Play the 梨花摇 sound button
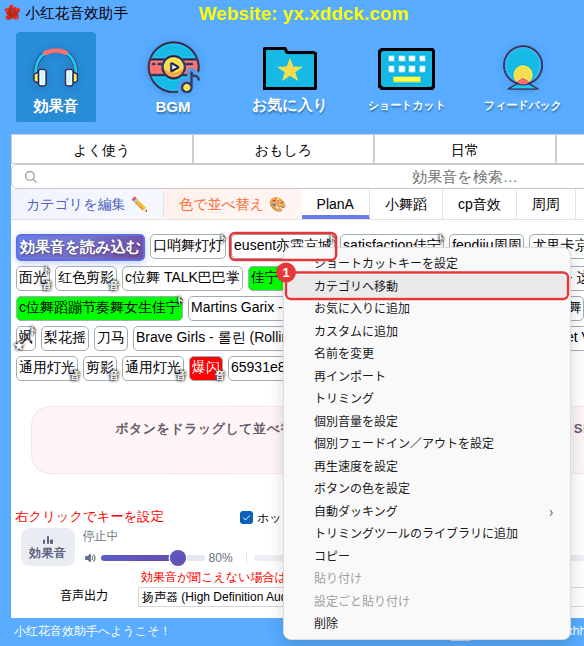This screenshot has height=646, width=584. coord(65,338)
